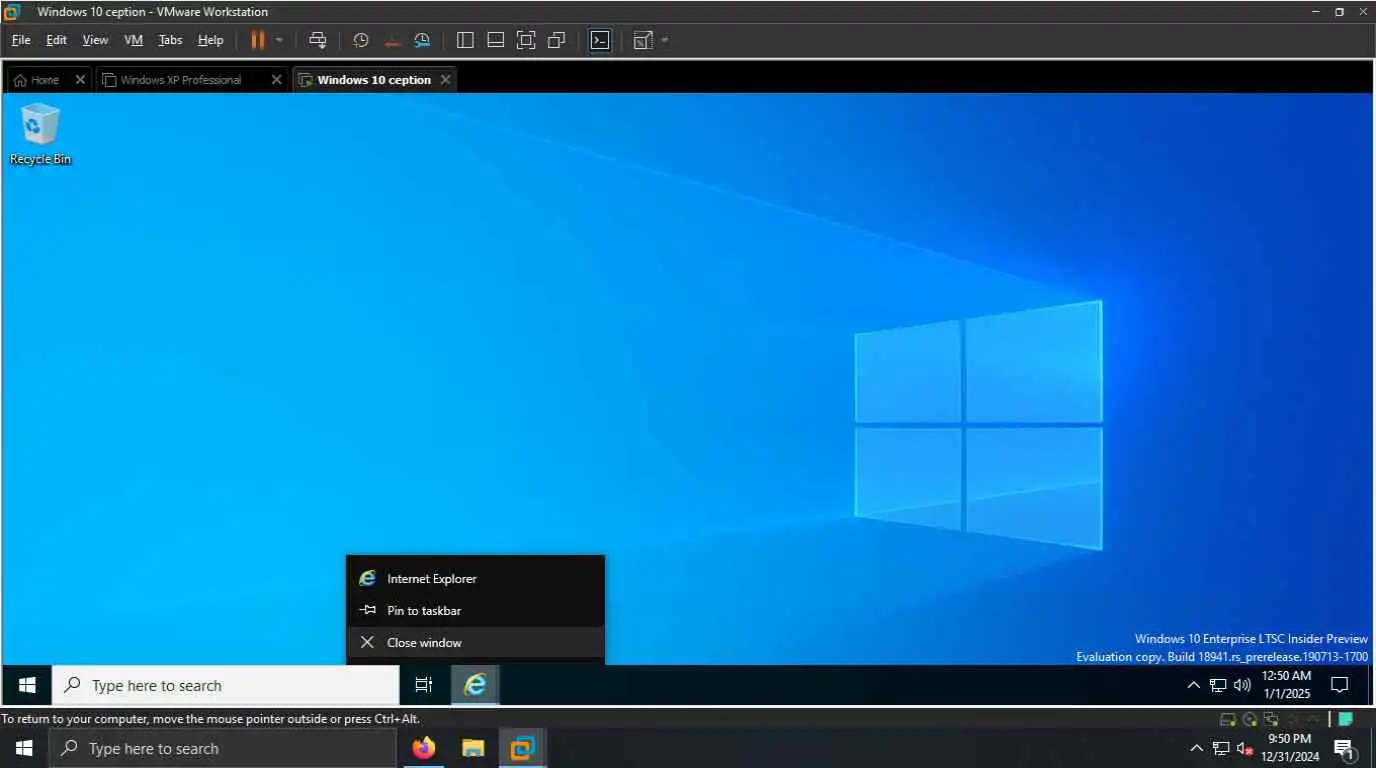Viewport: 1376px width, 768px height.
Task: Close the Windows 10 ception tab
Action: click(446, 80)
